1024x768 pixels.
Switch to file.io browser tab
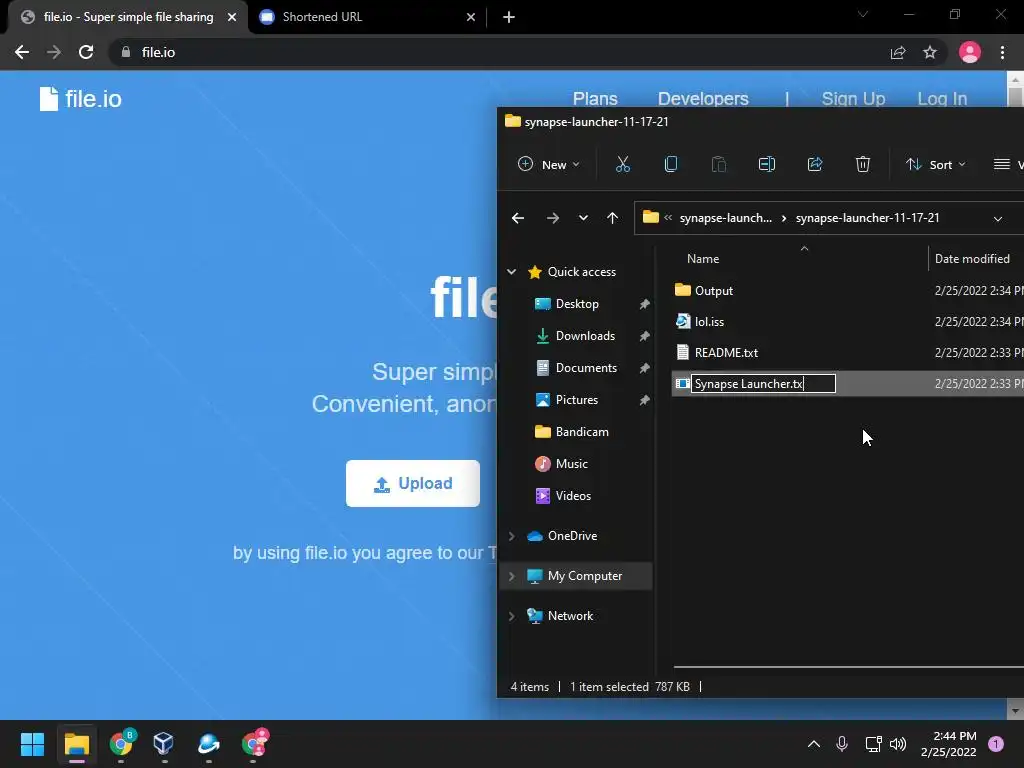tap(128, 17)
